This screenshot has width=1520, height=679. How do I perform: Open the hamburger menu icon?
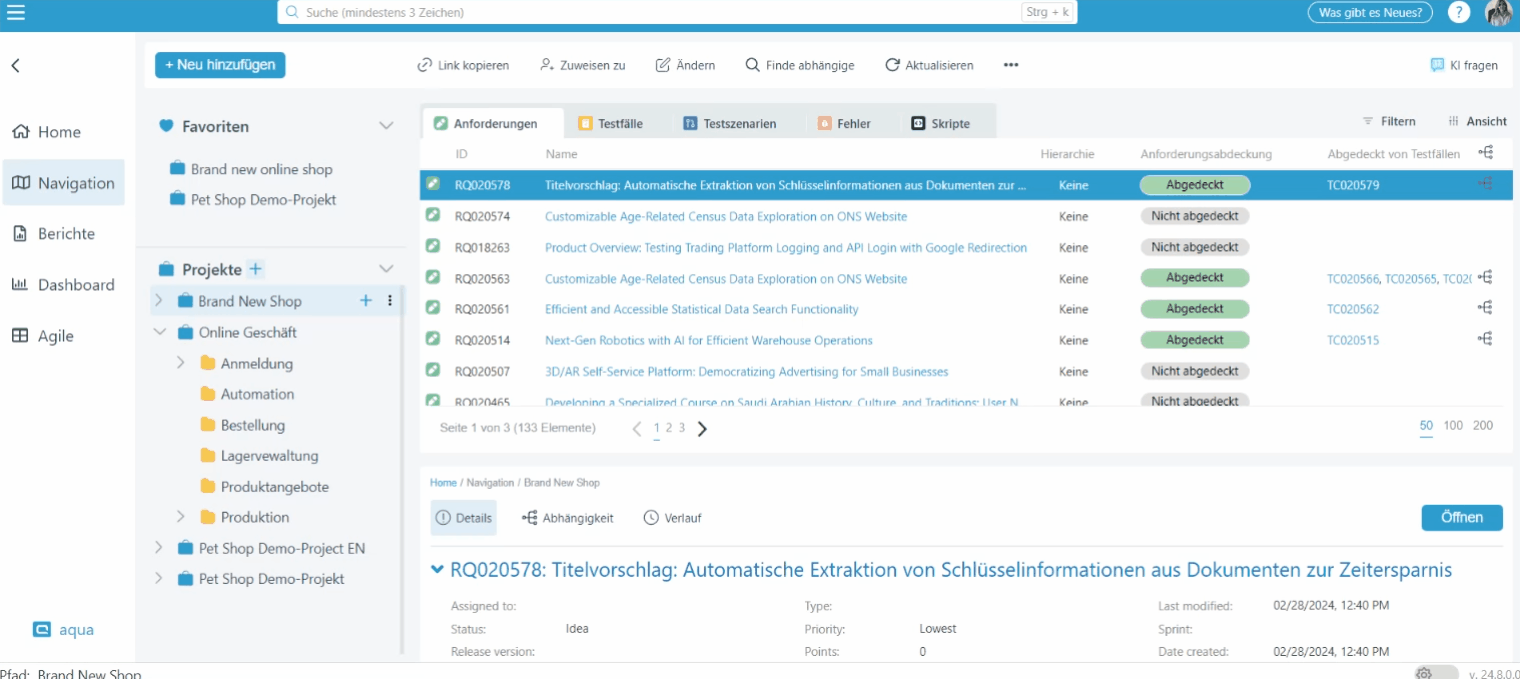point(15,12)
